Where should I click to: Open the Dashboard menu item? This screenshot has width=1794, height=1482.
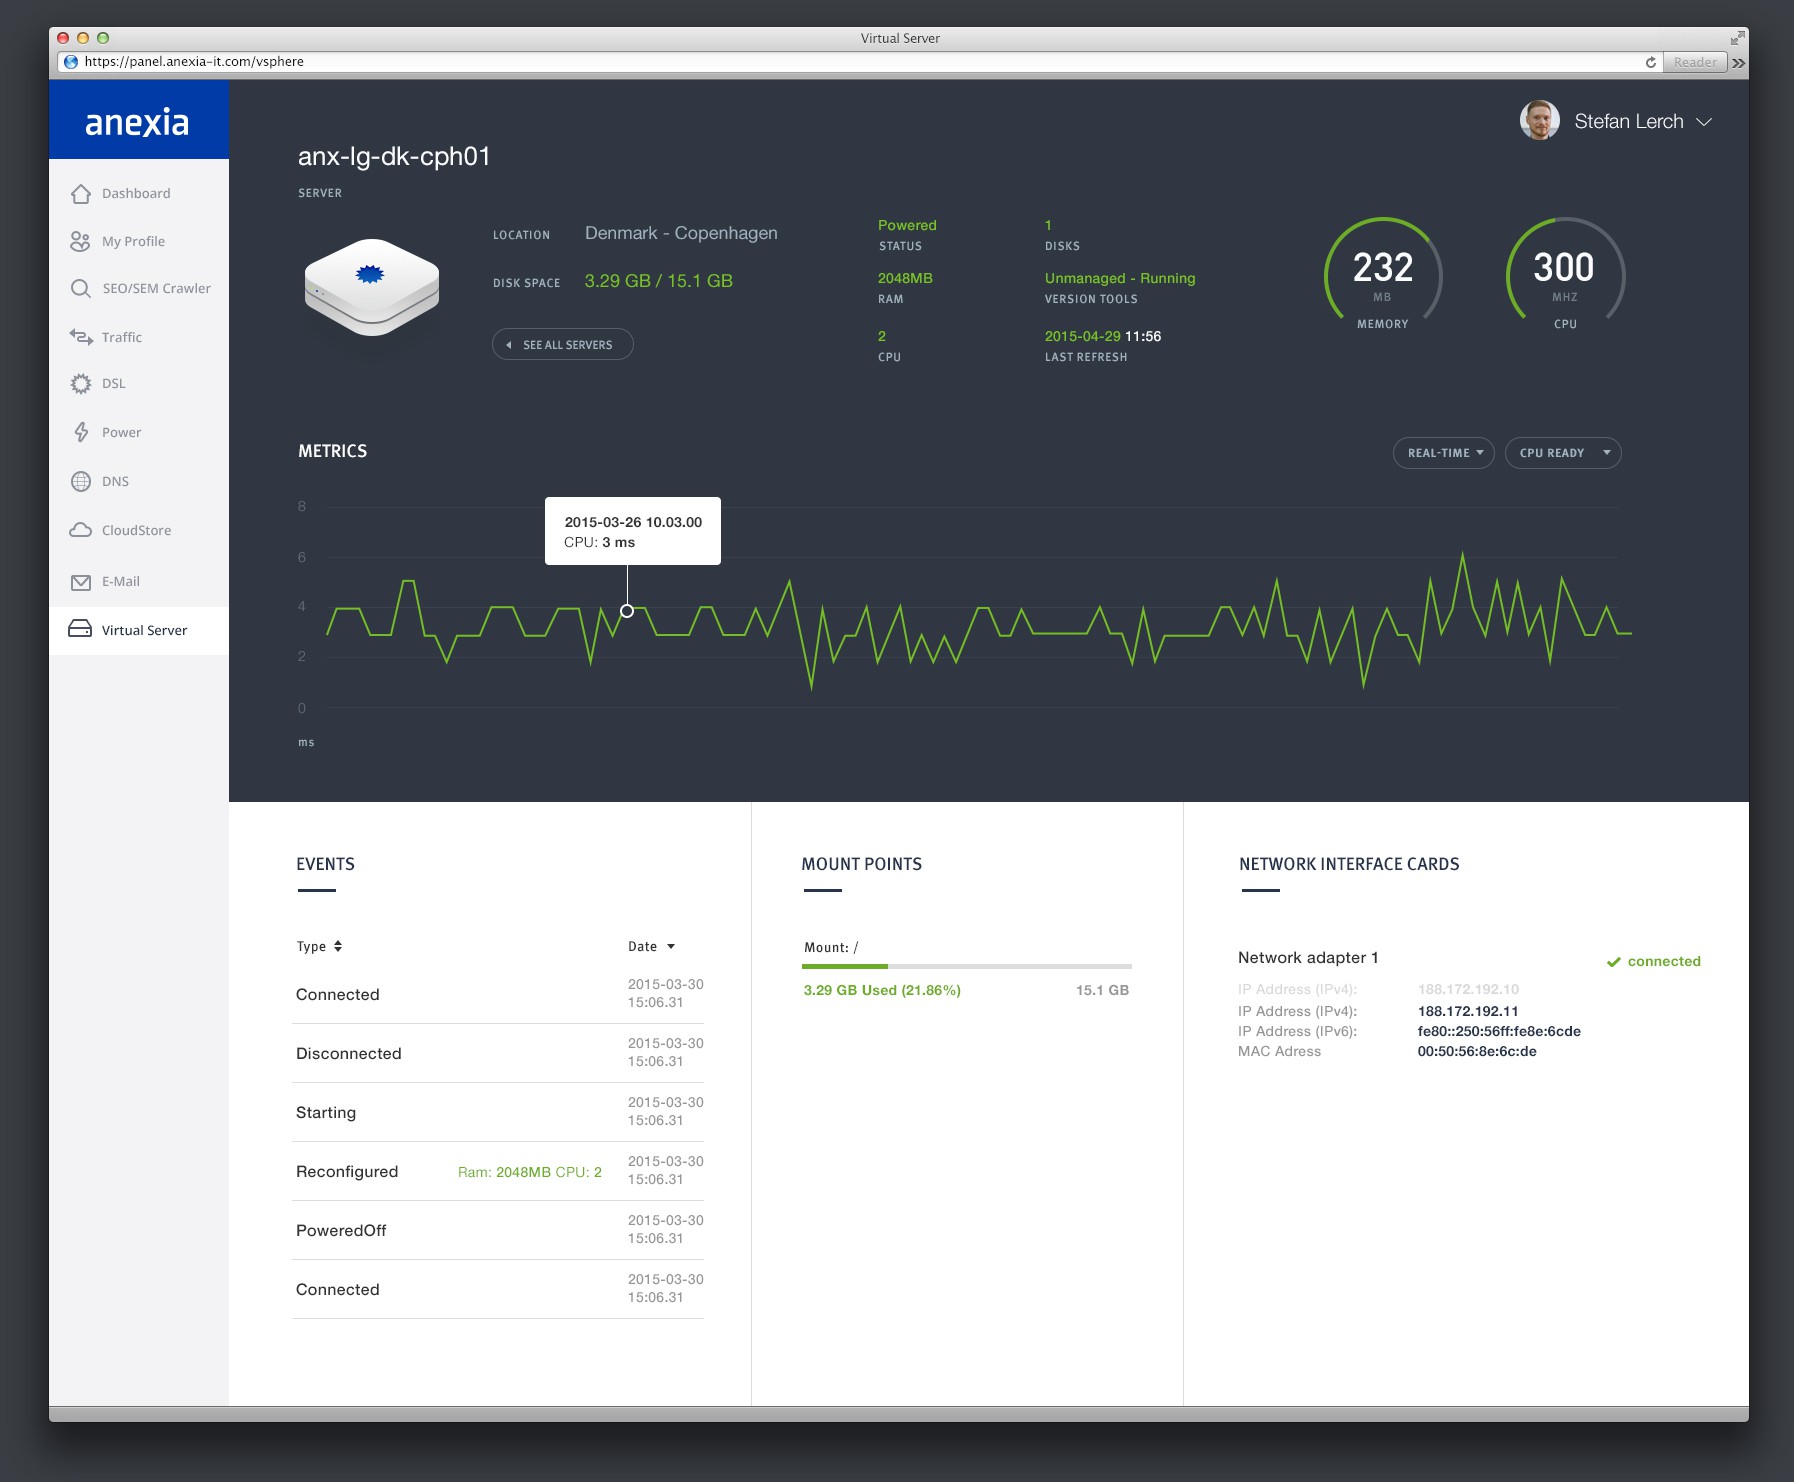[139, 193]
